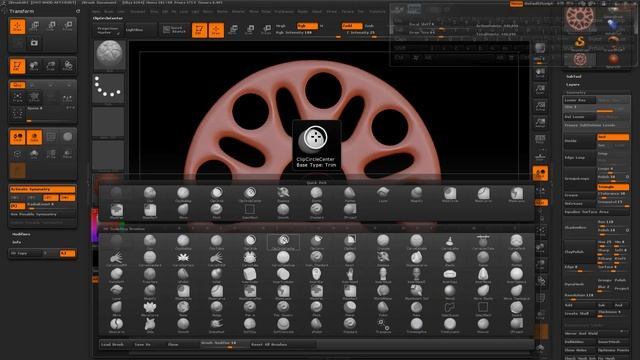Toggle the orange Rgb button

click(307, 26)
